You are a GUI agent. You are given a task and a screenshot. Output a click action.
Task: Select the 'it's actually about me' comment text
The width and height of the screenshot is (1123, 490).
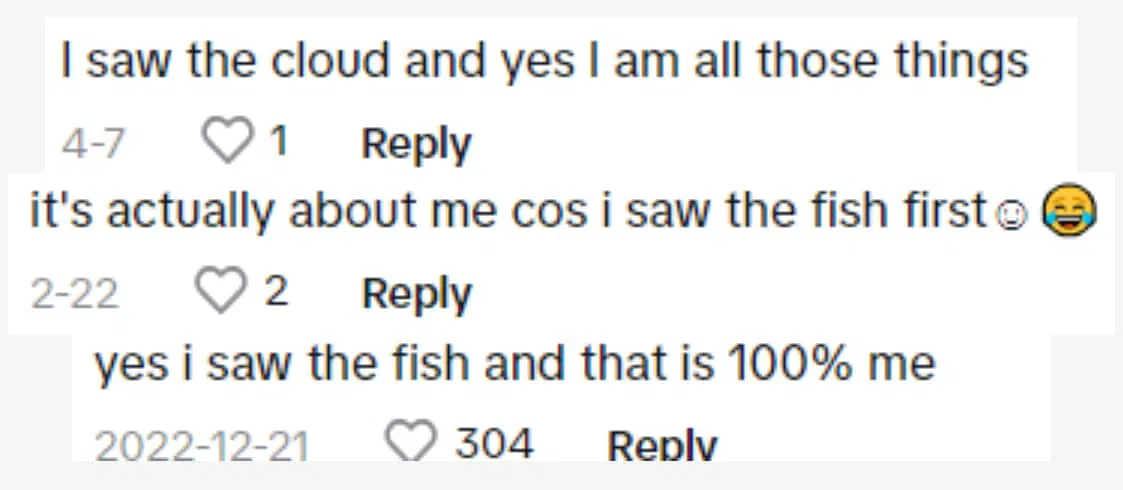[509, 212]
